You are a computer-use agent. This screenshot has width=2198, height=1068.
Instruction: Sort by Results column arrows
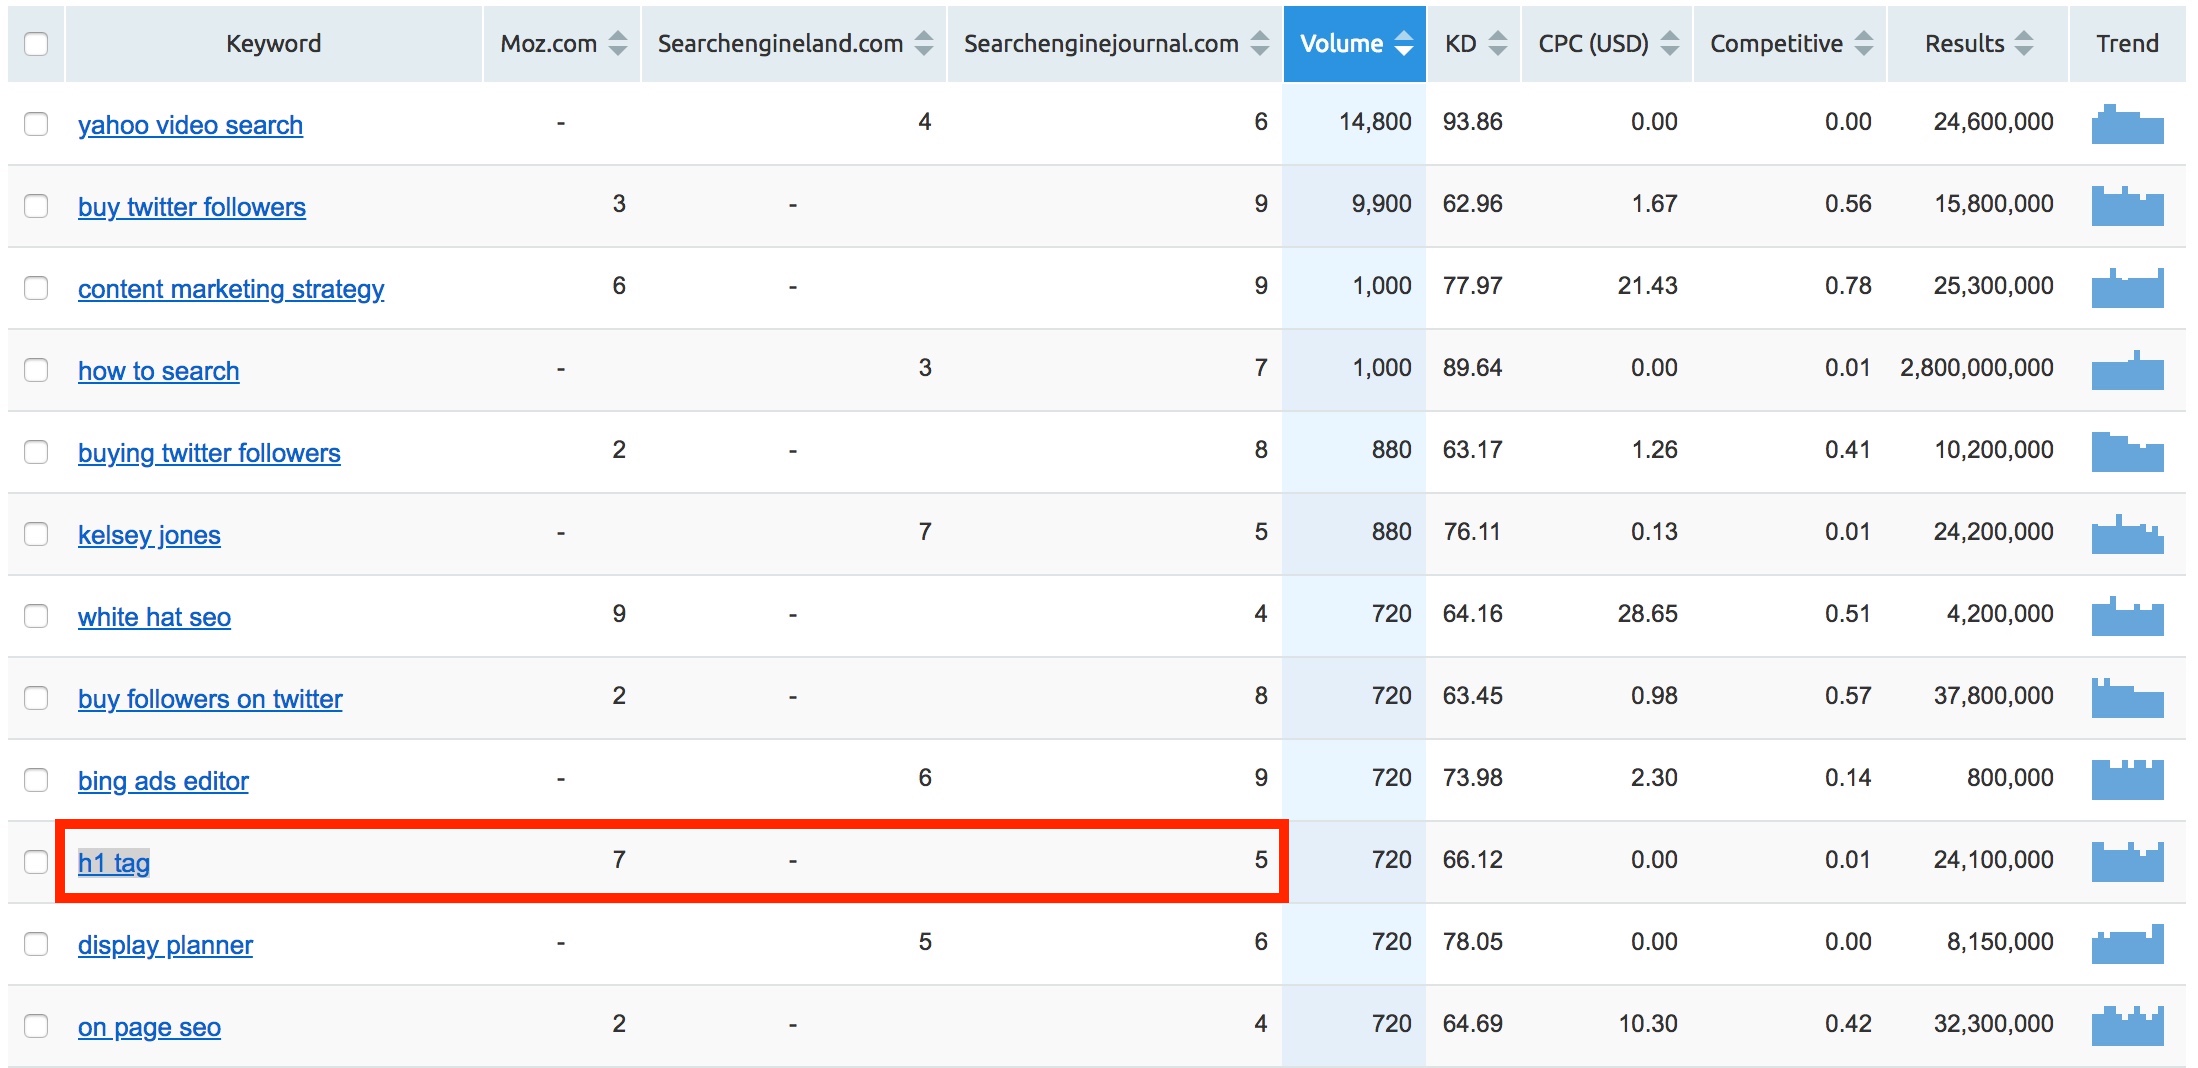click(2024, 44)
